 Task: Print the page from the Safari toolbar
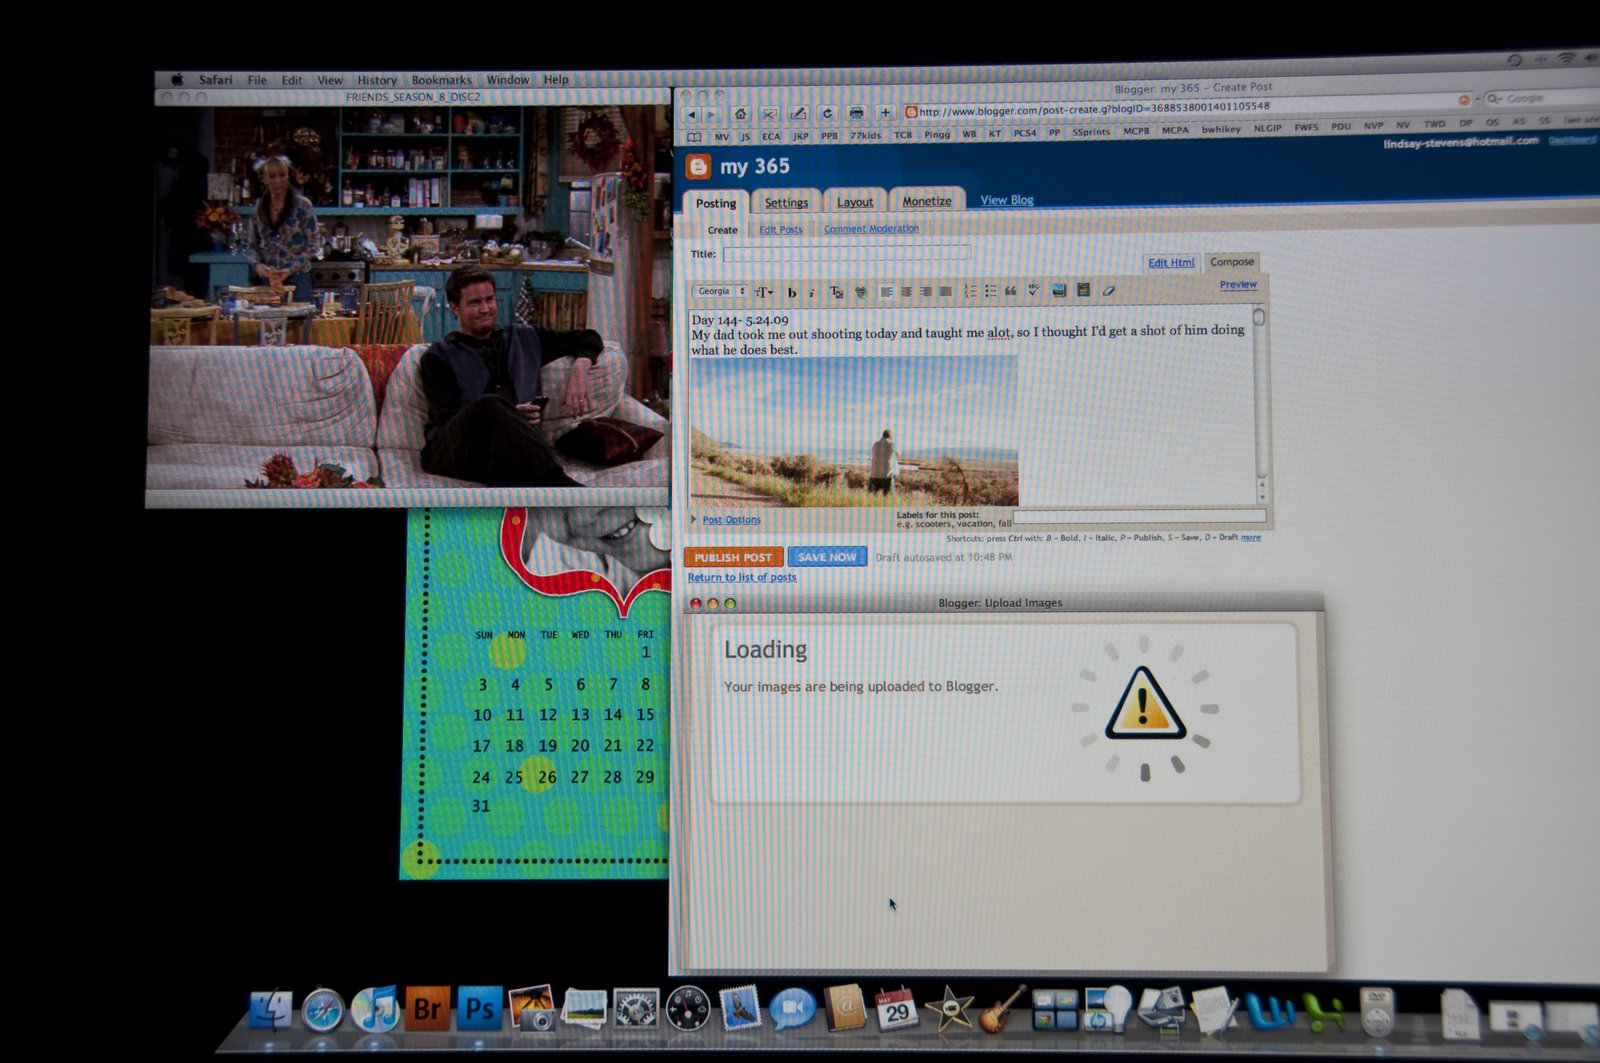click(856, 113)
